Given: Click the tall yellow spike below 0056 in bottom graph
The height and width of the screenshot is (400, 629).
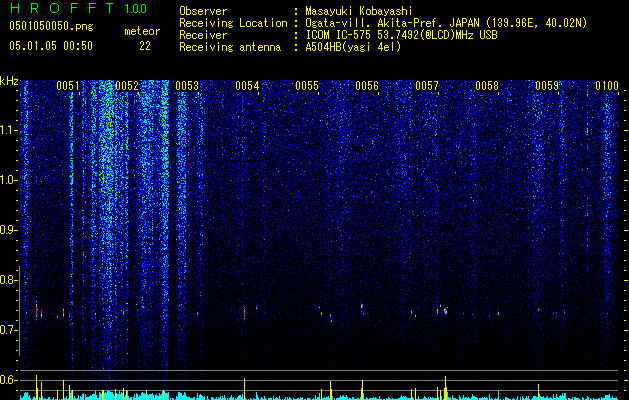Looking at the screenshot, I should click(362, 389).
